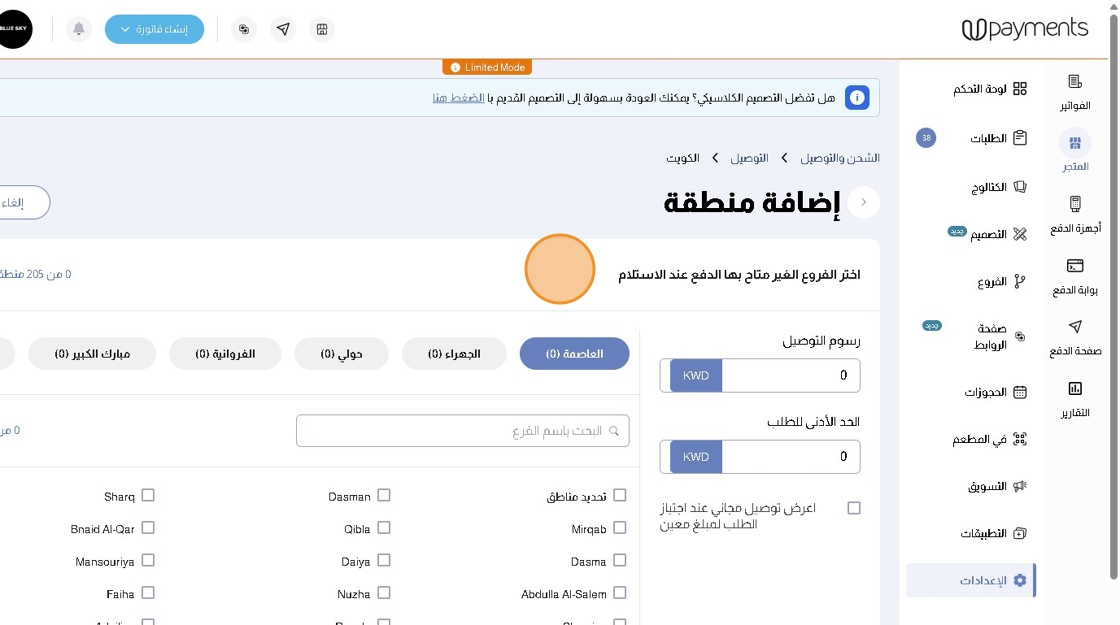The width and height of the screenshot is (1120, 625).
Task: Click back arrow beside إضافة منطقة
Action: pyautogui.click(x=864, y=202)
